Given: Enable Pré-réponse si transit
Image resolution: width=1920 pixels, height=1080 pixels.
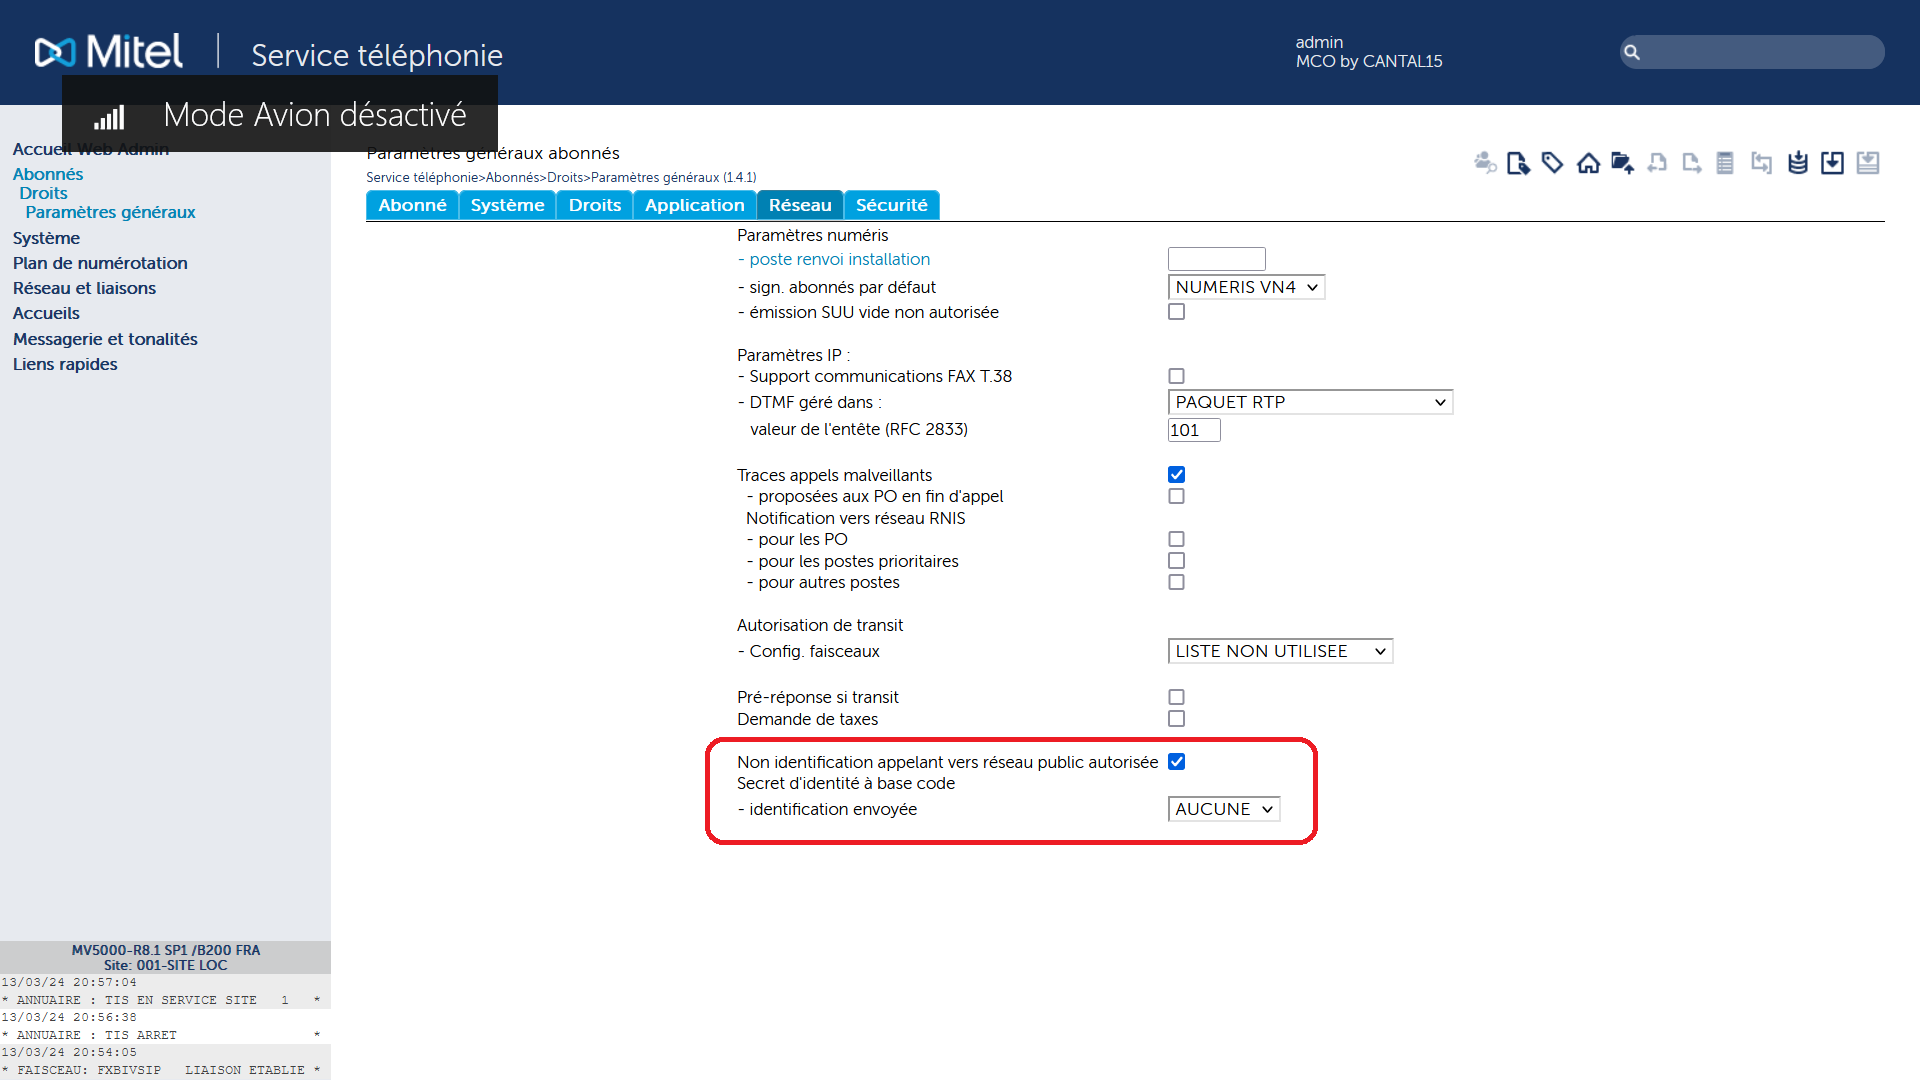Looking at the screenshot, I should click(1177, 697).
